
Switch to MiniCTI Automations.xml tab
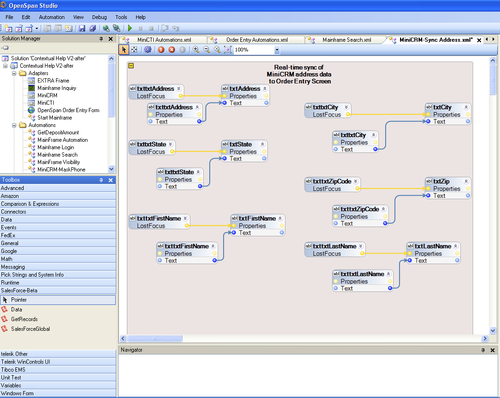tap(164, 40)
